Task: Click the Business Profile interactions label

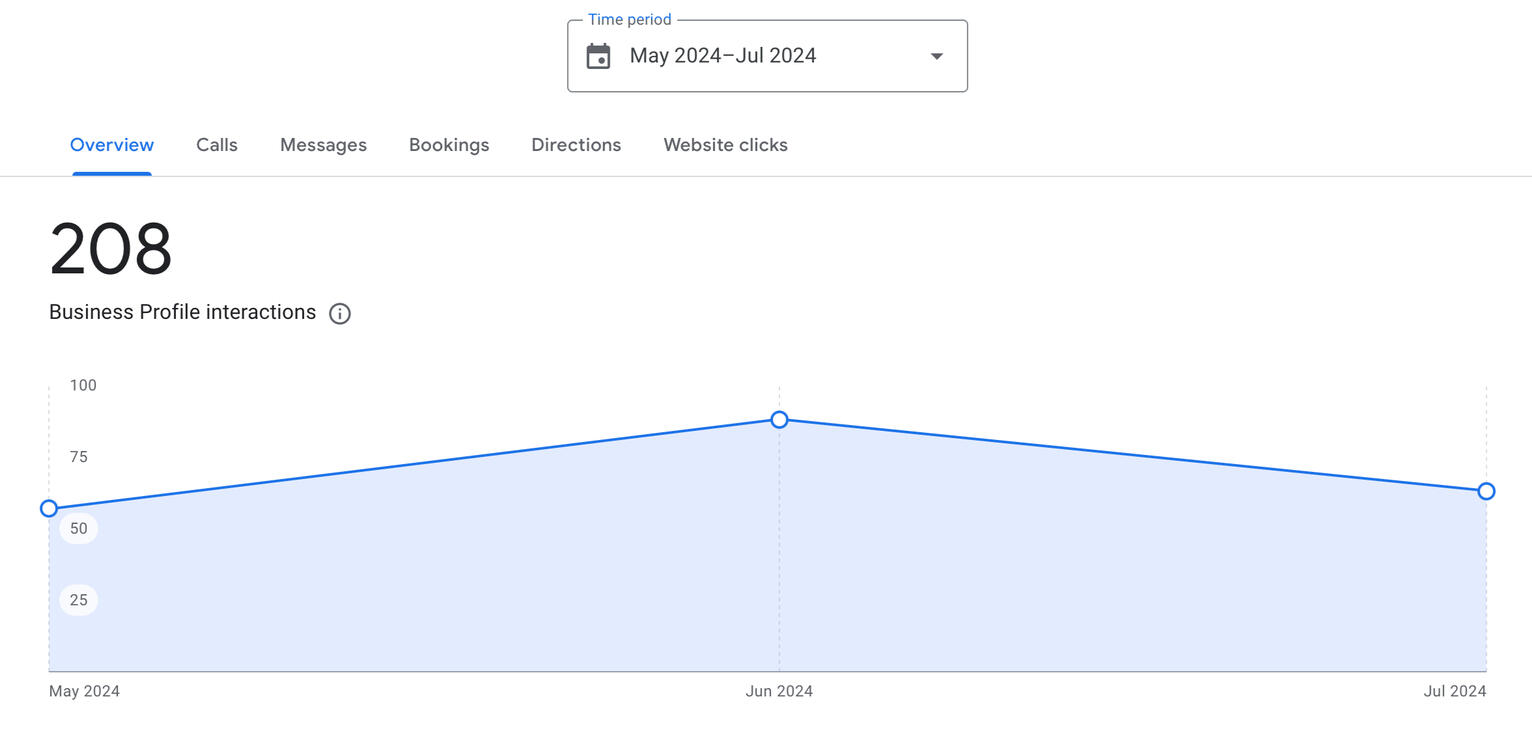Action: [181, 312]
